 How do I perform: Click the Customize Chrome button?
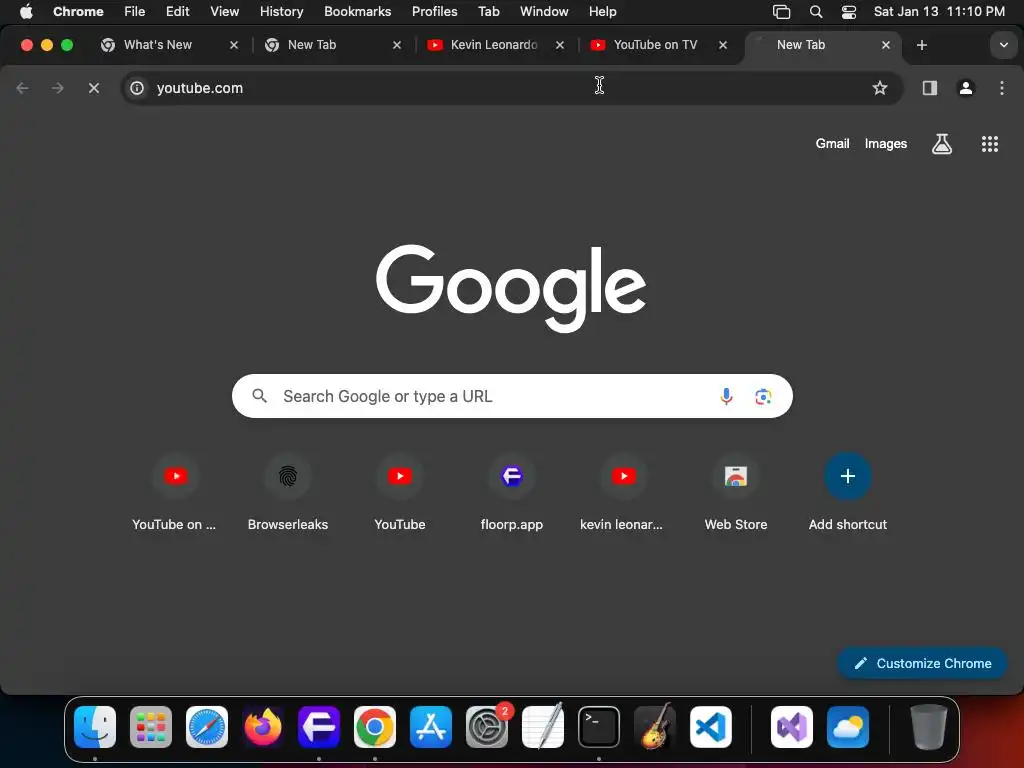tap(922, 663)
